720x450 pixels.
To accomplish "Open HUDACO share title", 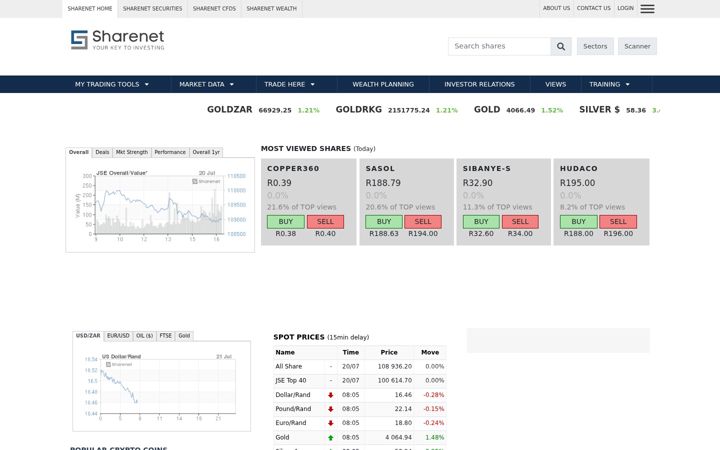I will pos(579,169).
